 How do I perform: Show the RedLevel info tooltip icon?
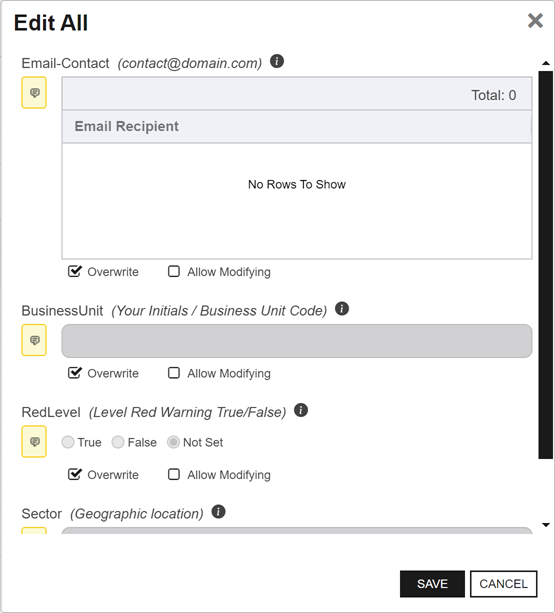[x=301, y=410]
